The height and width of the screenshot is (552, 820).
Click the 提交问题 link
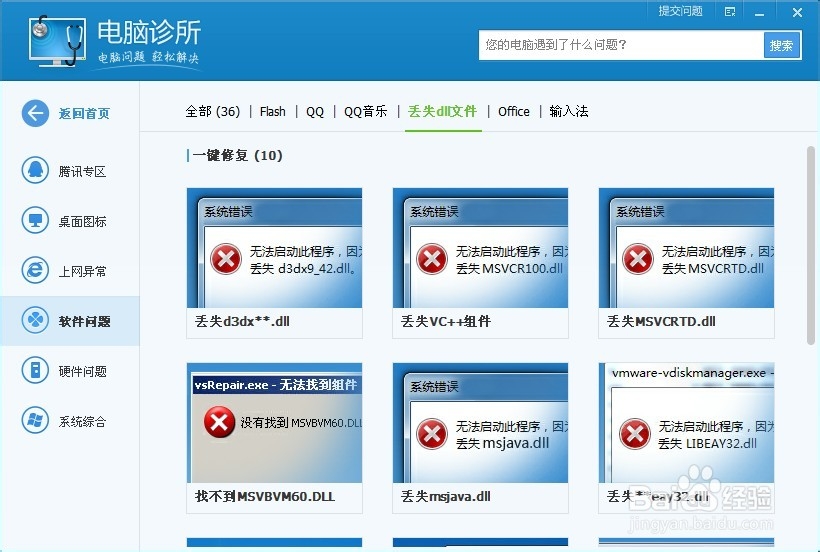(680, 11)
